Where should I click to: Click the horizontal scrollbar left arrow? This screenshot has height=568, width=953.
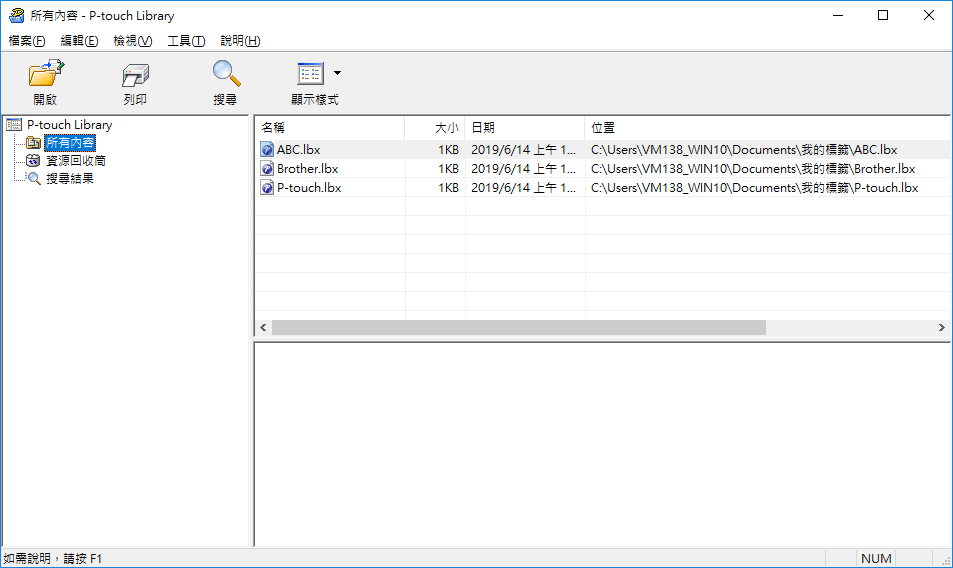click(x=263, y=327)
